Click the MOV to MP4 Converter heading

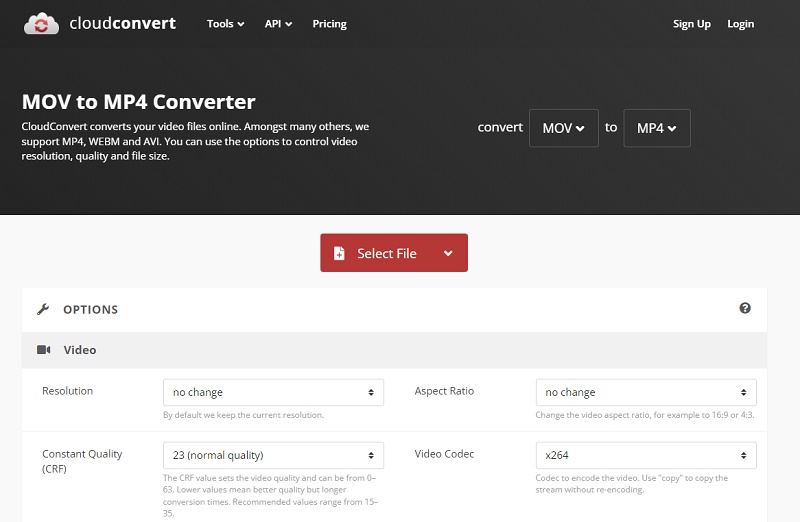(138, 102)
